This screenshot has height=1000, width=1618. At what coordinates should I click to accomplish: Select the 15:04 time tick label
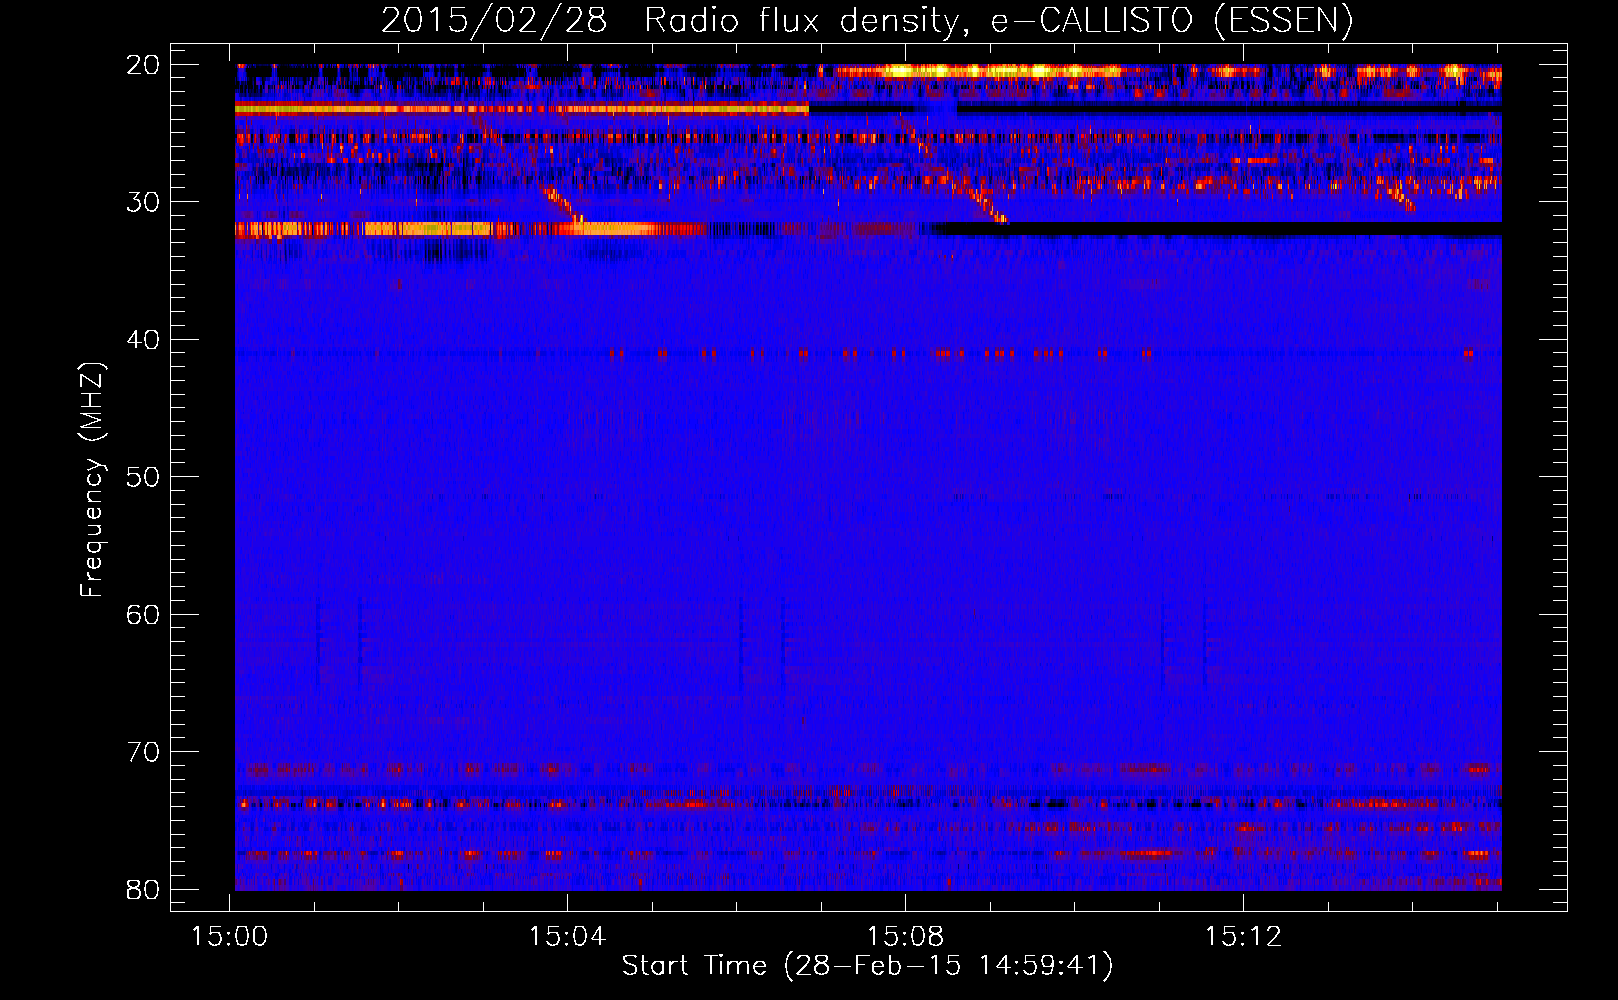567,937
